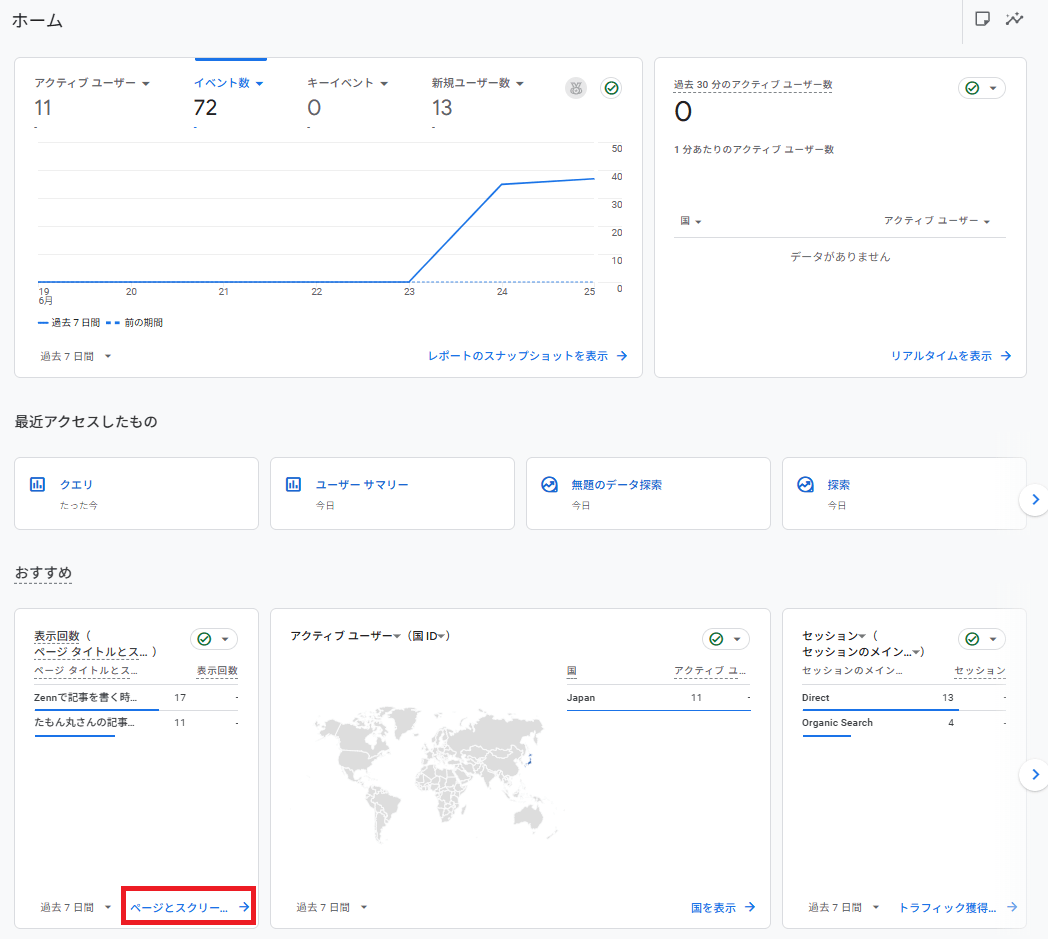Select the 探索 exploration compass icon

pos(805,484)
